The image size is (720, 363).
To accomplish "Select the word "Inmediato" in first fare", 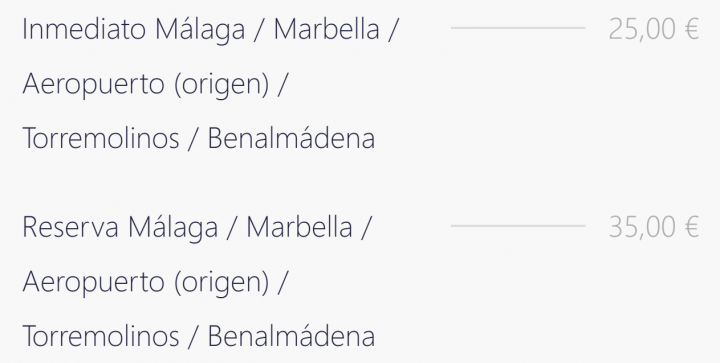I will [x=84, y=29].
